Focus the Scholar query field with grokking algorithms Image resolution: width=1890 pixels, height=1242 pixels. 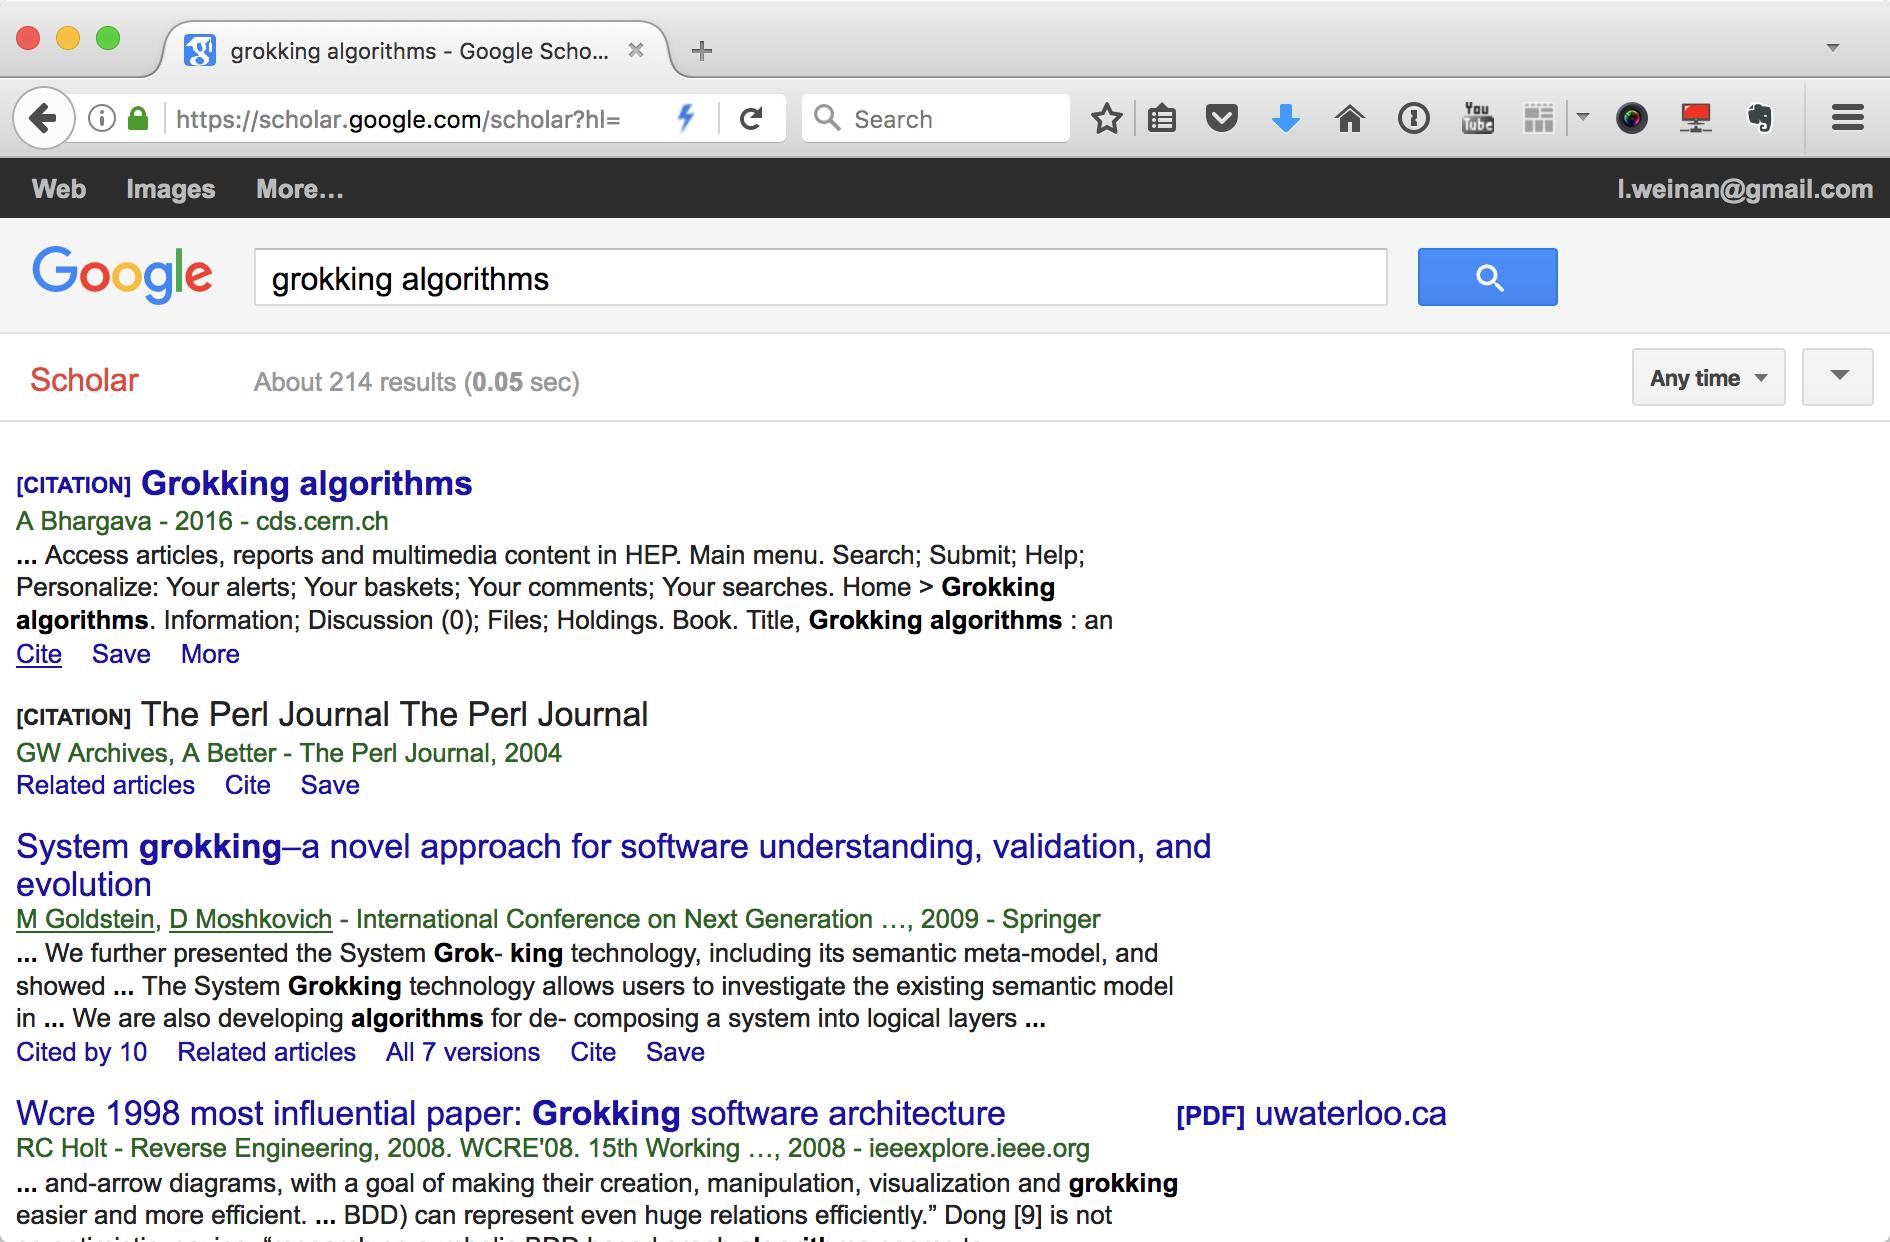[820, 278]
